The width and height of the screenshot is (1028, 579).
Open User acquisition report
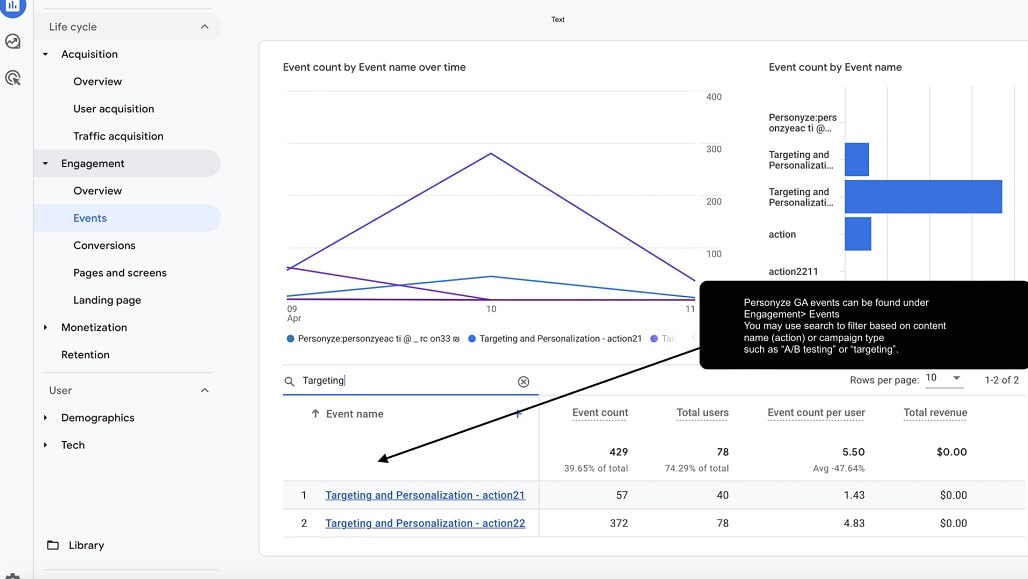tap(113, 109)
